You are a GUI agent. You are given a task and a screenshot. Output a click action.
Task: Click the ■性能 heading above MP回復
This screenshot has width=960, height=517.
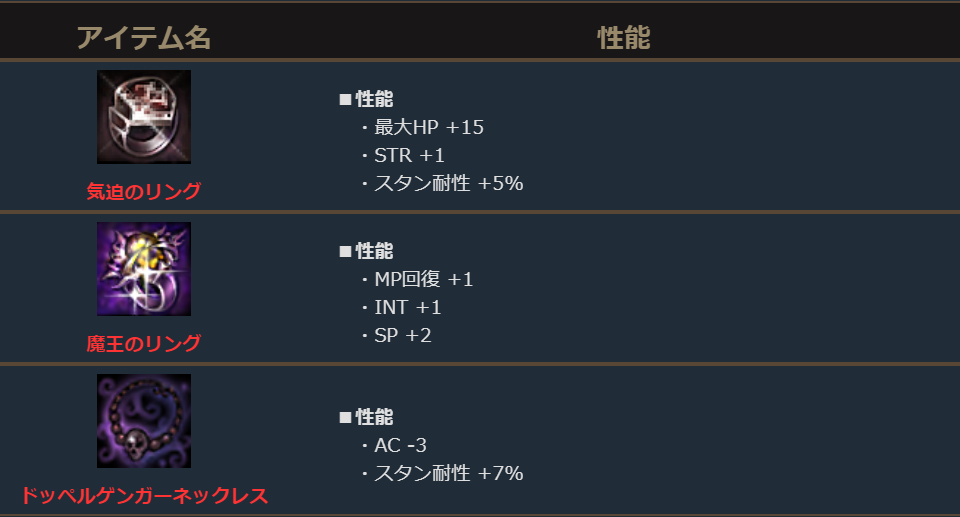pyautogui.click(x=366, y=251)
